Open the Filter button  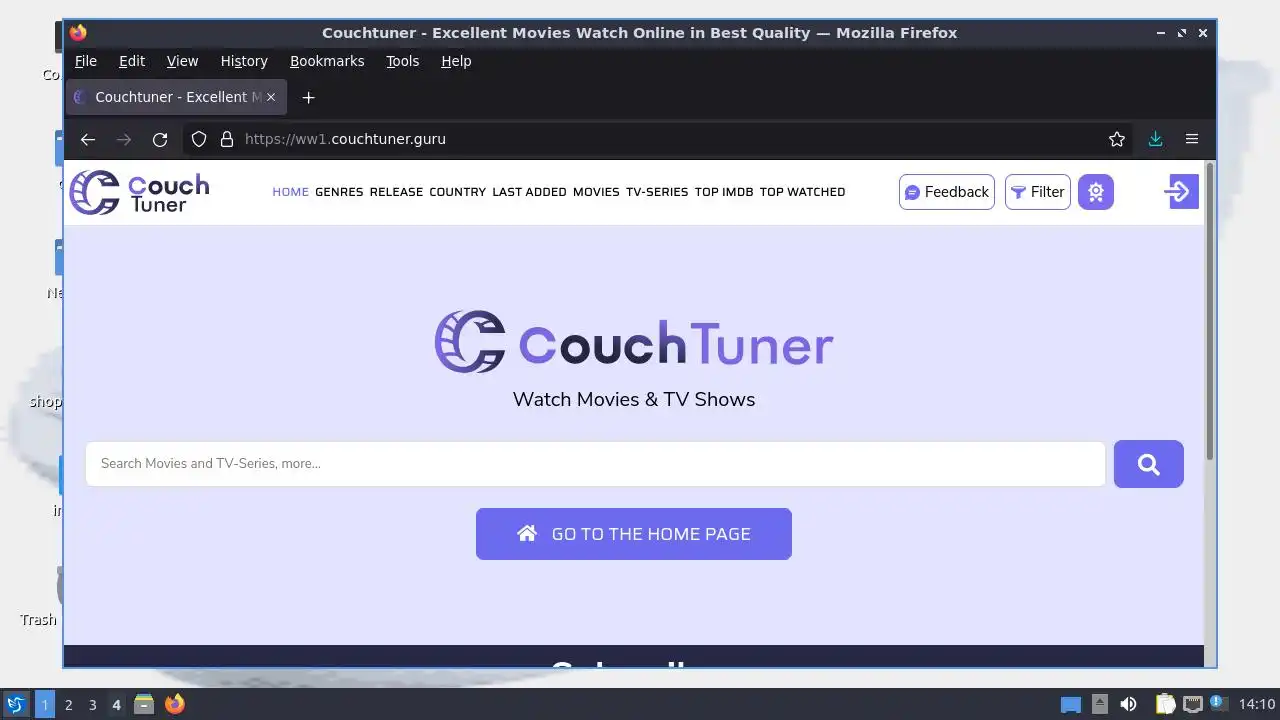tap(1038, 192)
